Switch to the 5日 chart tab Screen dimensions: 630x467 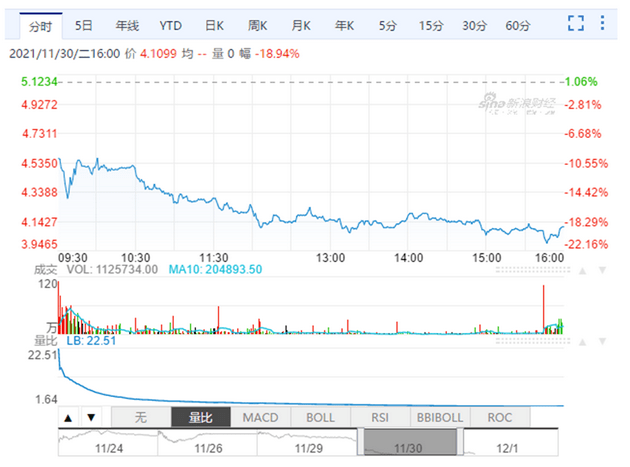coord(84,23)
